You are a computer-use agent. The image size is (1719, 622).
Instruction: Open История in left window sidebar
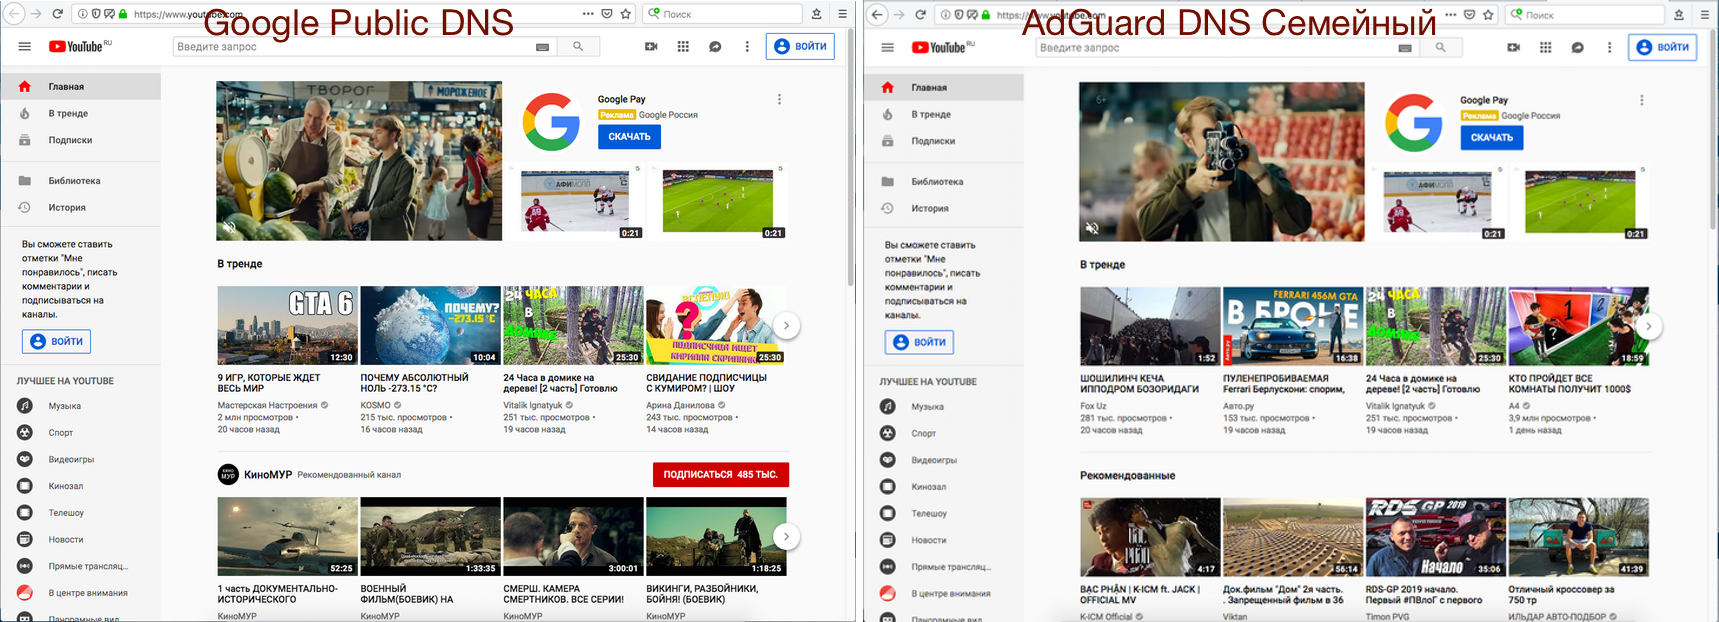tap(81, 207)
